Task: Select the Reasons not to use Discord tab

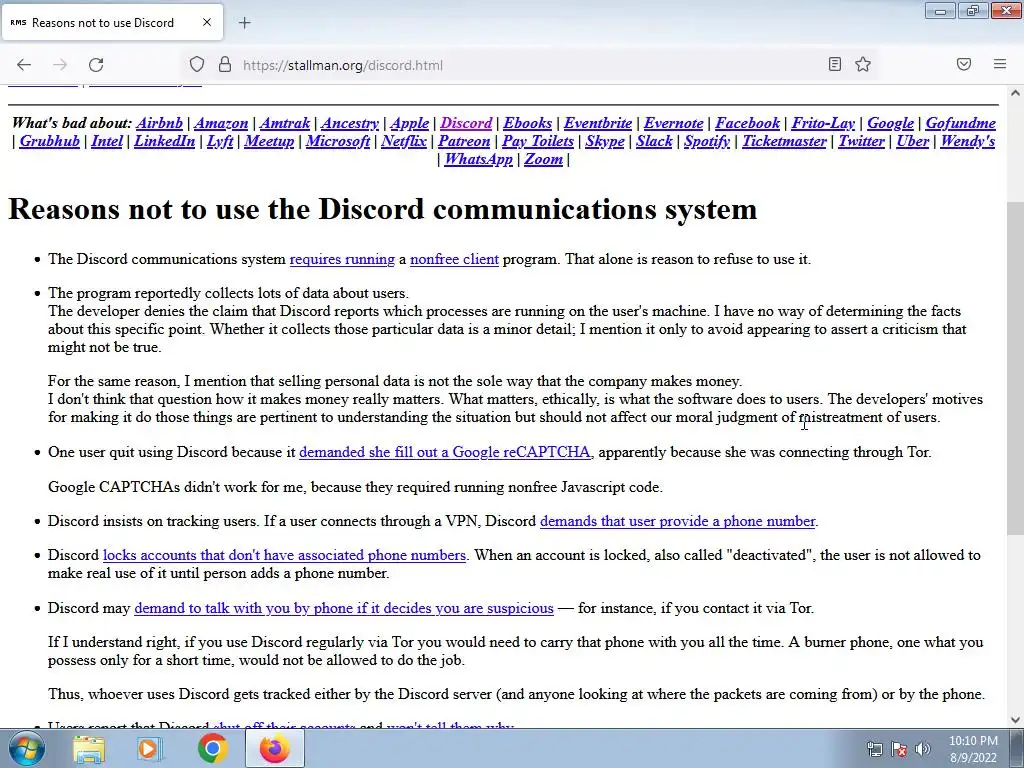Action: pyautogui.click(x=112, y=22)
